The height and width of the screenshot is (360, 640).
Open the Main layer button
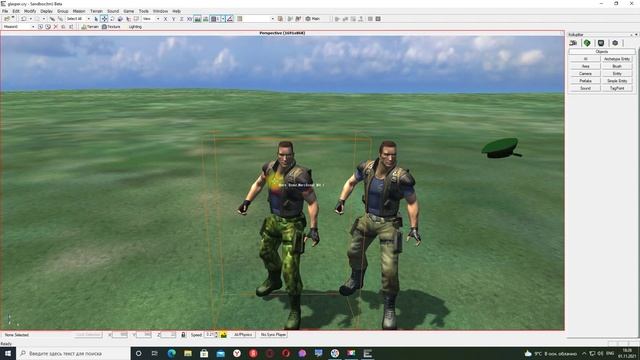[313, 19]
